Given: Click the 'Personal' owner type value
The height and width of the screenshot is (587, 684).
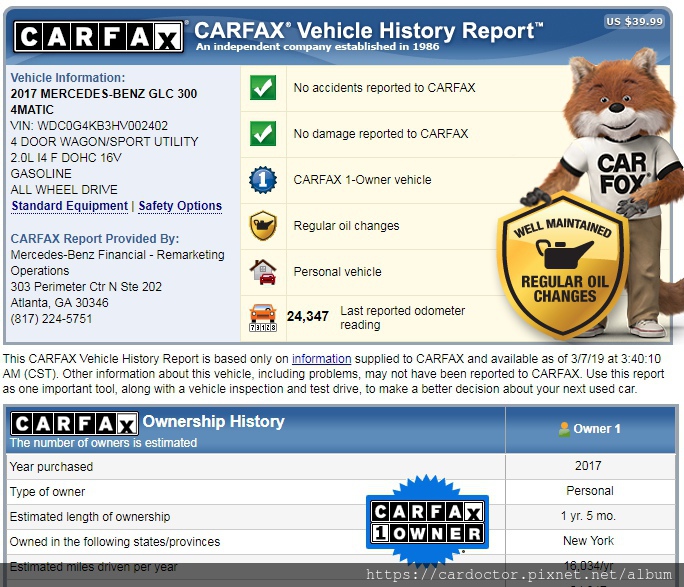Looking at the screenshot, I should [590, 491].
